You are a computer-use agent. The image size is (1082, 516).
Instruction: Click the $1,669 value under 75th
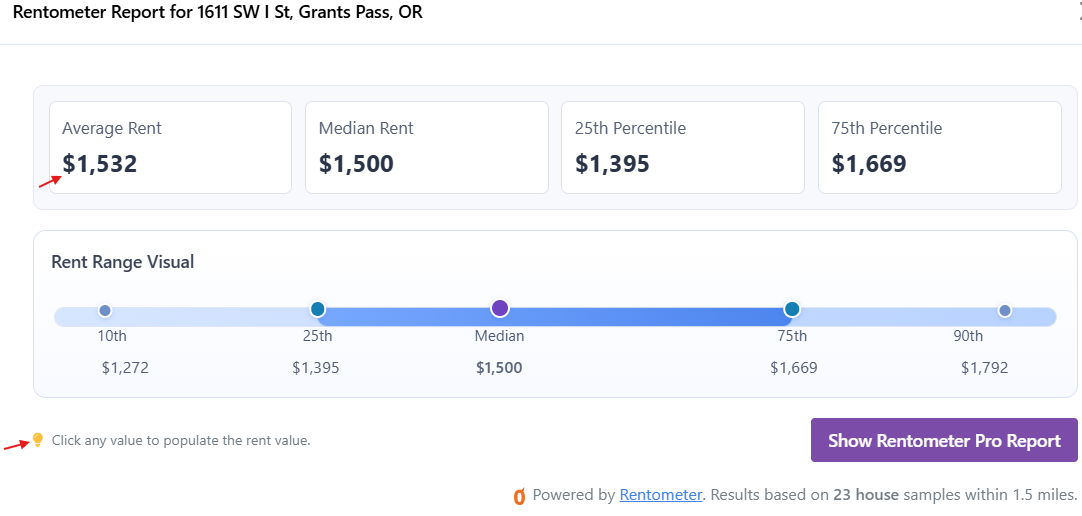(794, 368)
